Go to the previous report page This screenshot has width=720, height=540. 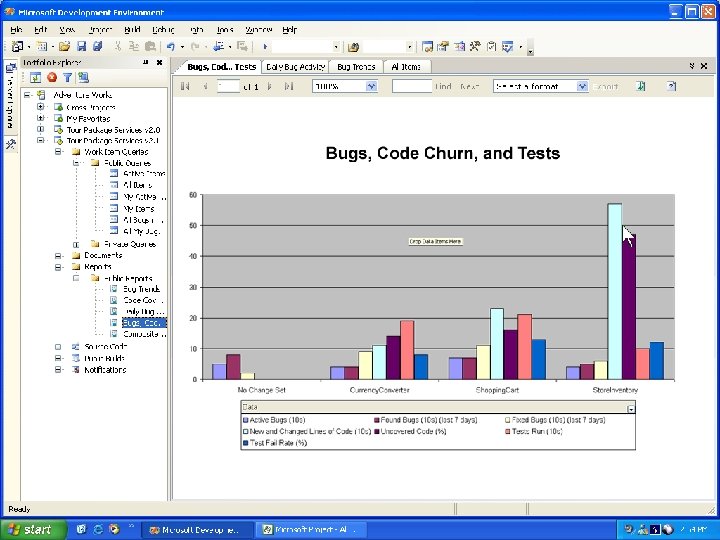(x=205, y=86)
